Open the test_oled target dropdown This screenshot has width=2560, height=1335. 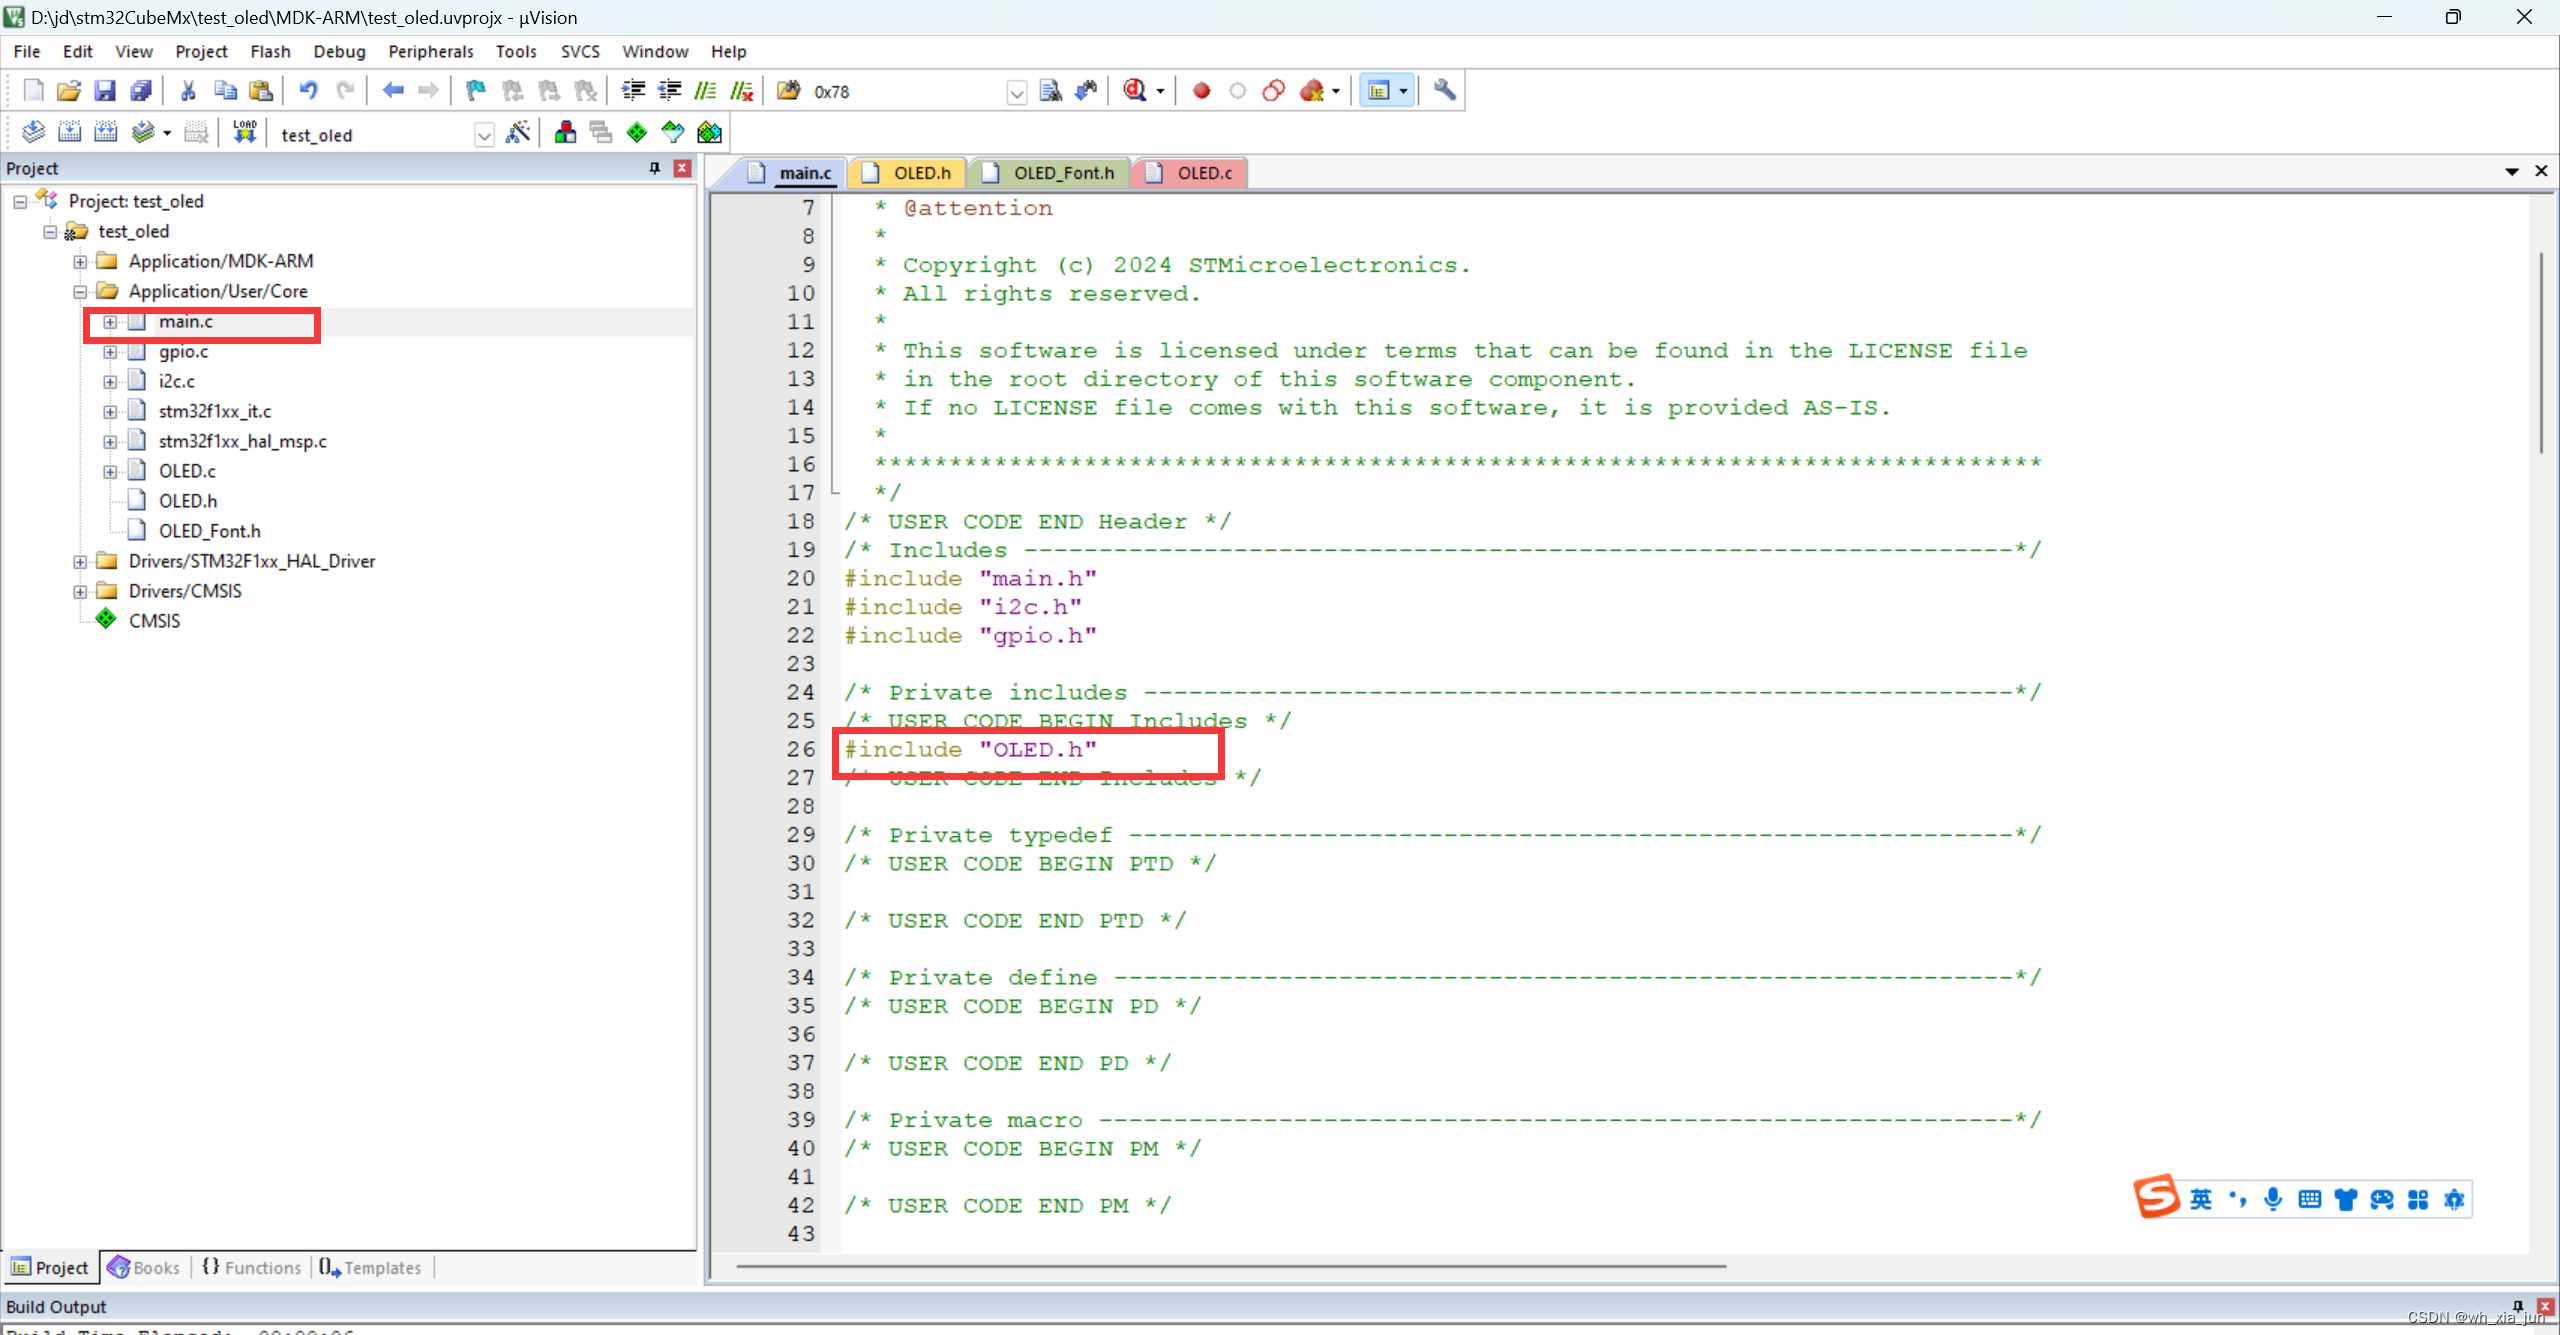click(484, 133)
